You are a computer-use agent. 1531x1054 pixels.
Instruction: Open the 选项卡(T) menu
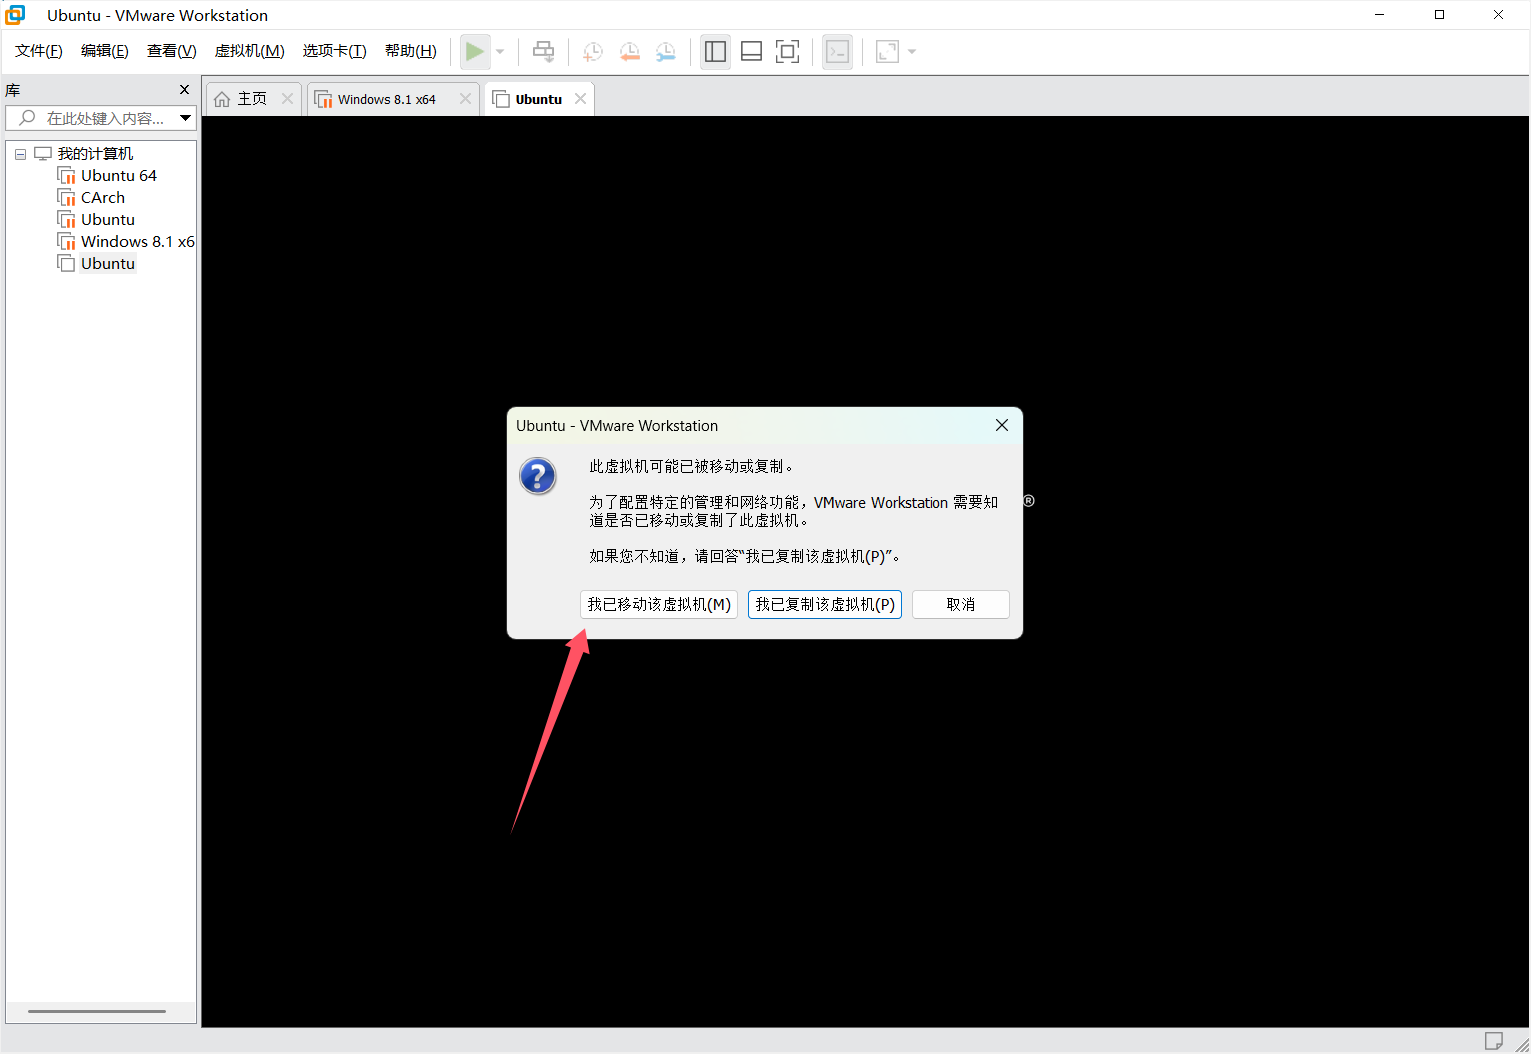[x=335, y=51]
